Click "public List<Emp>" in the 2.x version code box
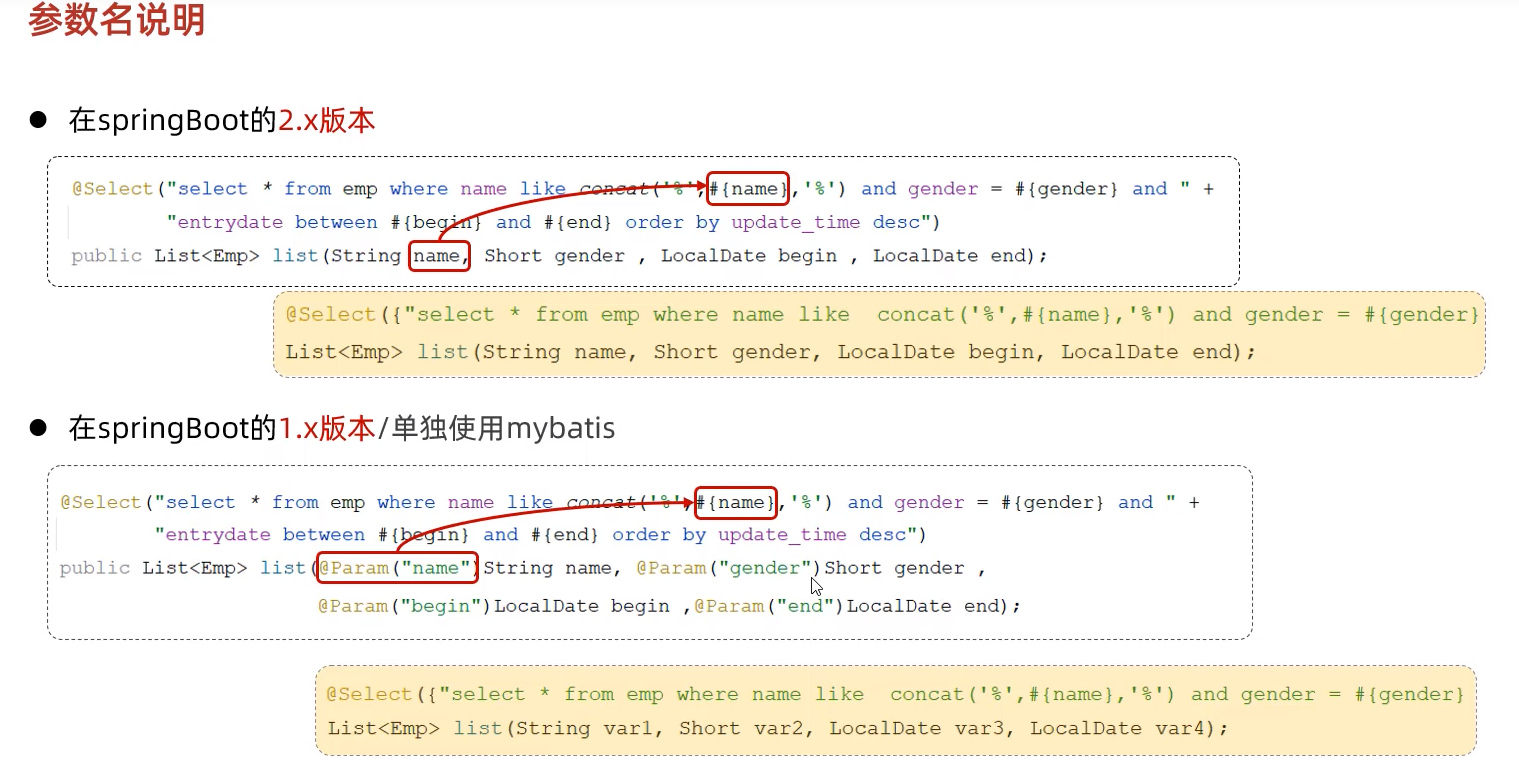The image size is (1519, 766). pyautogui.click(x=165, y=256)
